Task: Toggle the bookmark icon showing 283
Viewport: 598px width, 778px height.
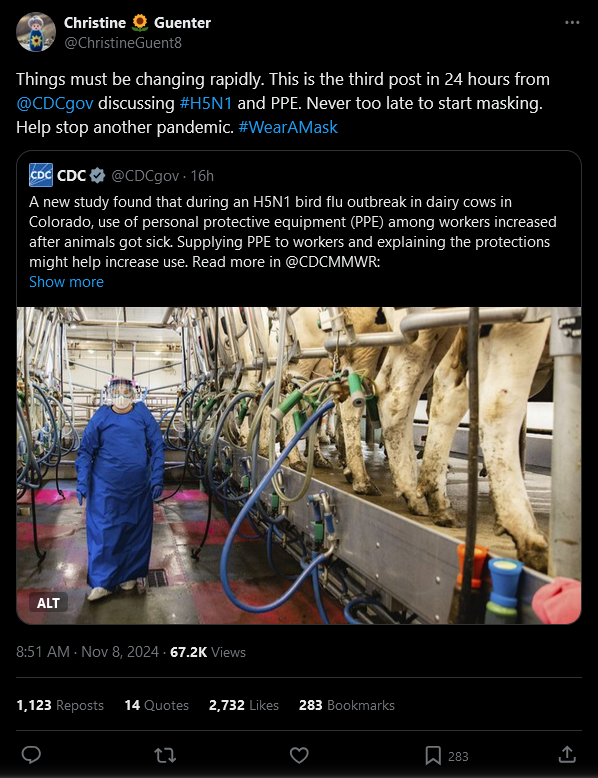Action: [x=433, y=756]
